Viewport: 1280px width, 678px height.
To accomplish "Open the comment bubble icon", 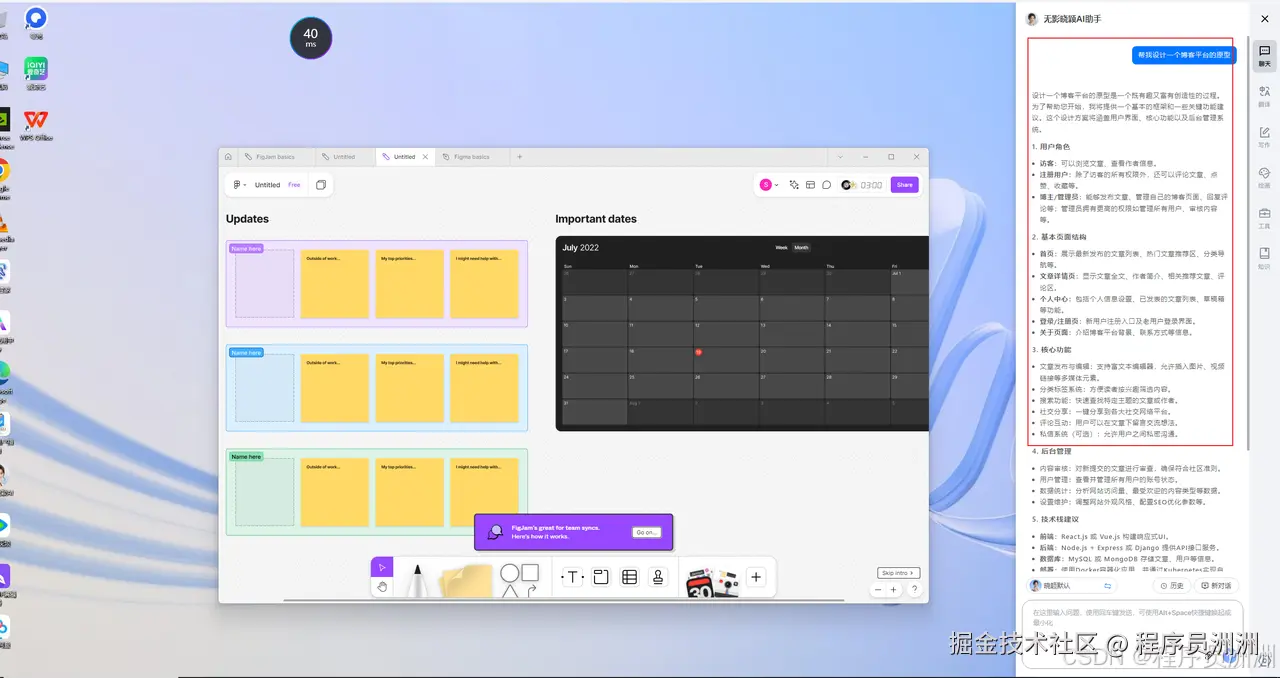I will [827, 185].
